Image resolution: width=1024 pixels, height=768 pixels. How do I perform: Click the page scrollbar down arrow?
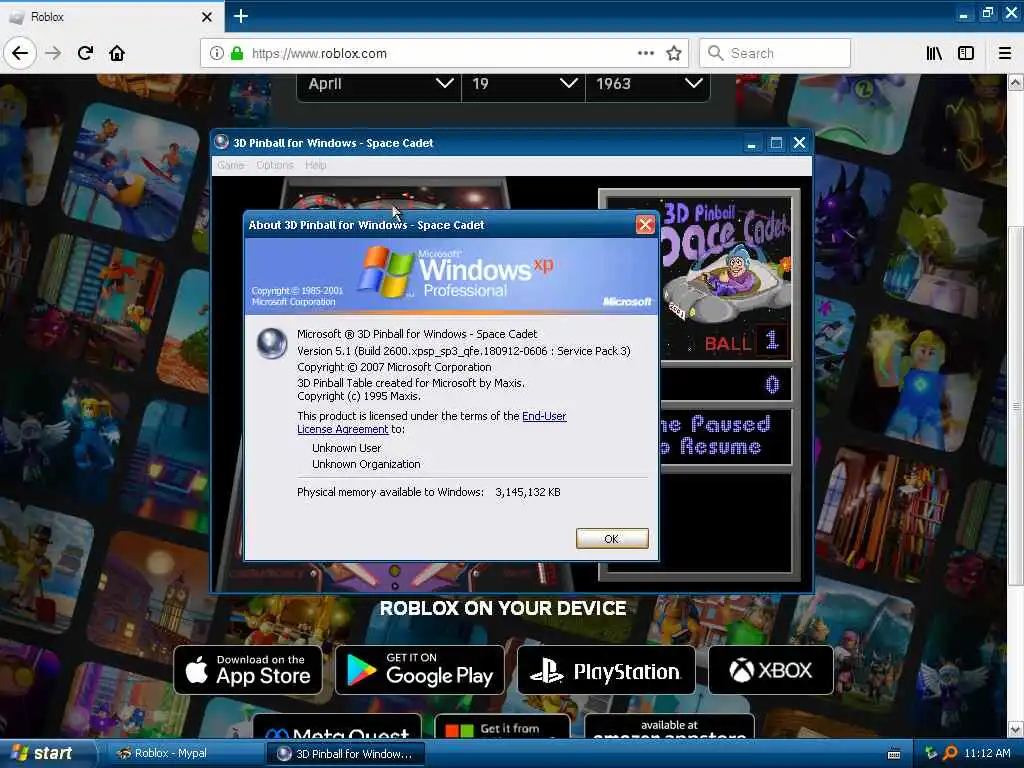pos(1016,729)
